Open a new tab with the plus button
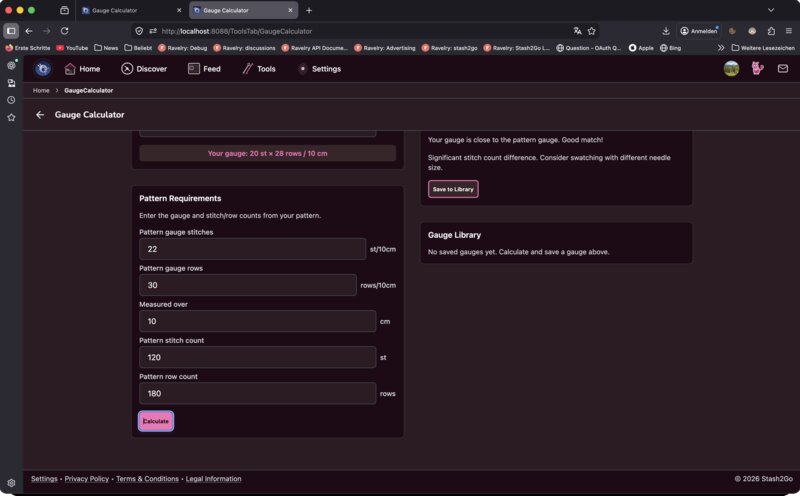Viewport: 800px width, 496px height. tap(309, 10)
